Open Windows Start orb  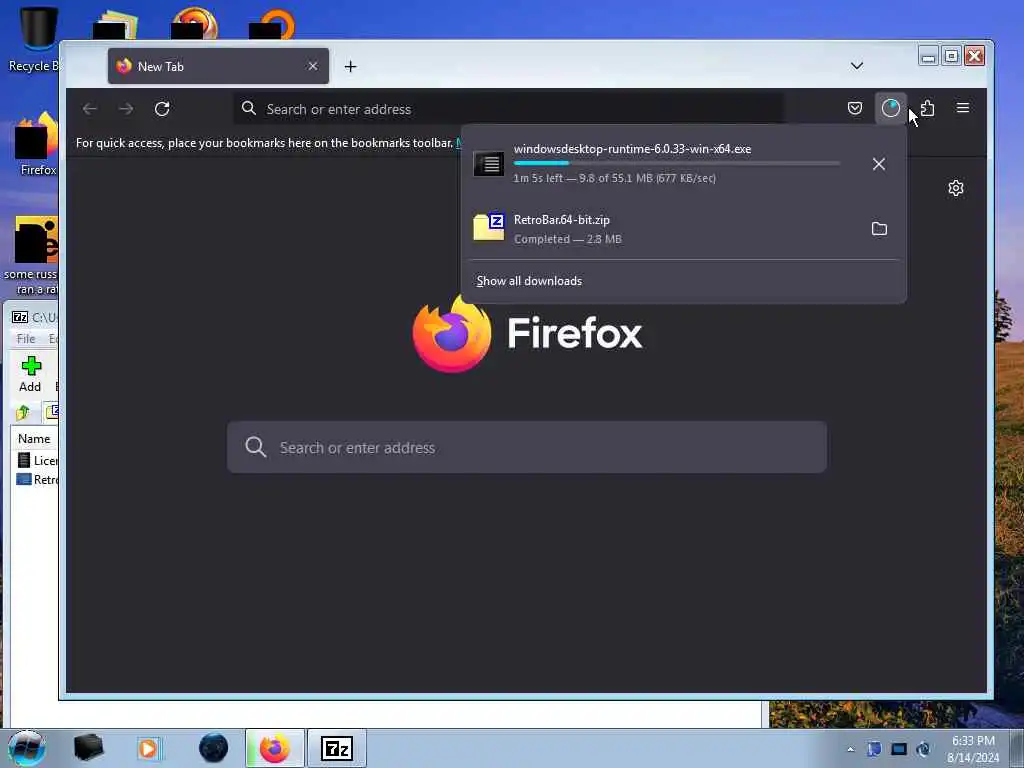[x=27, y=748]
